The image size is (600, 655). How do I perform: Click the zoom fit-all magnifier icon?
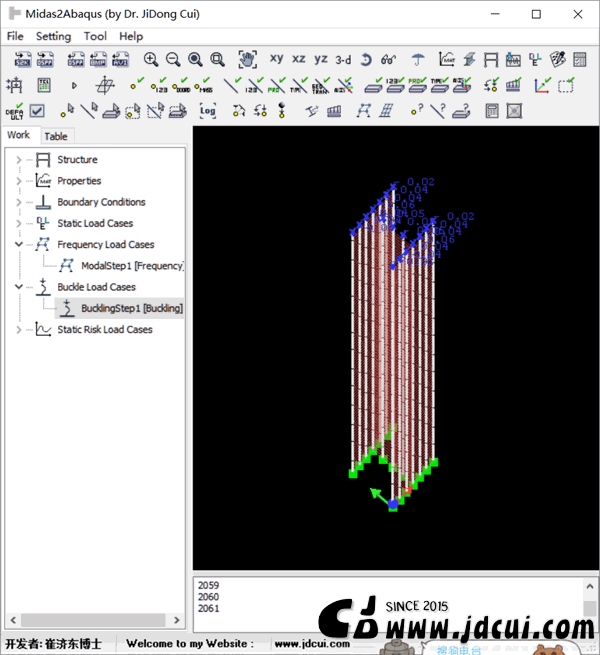[195, 59]
